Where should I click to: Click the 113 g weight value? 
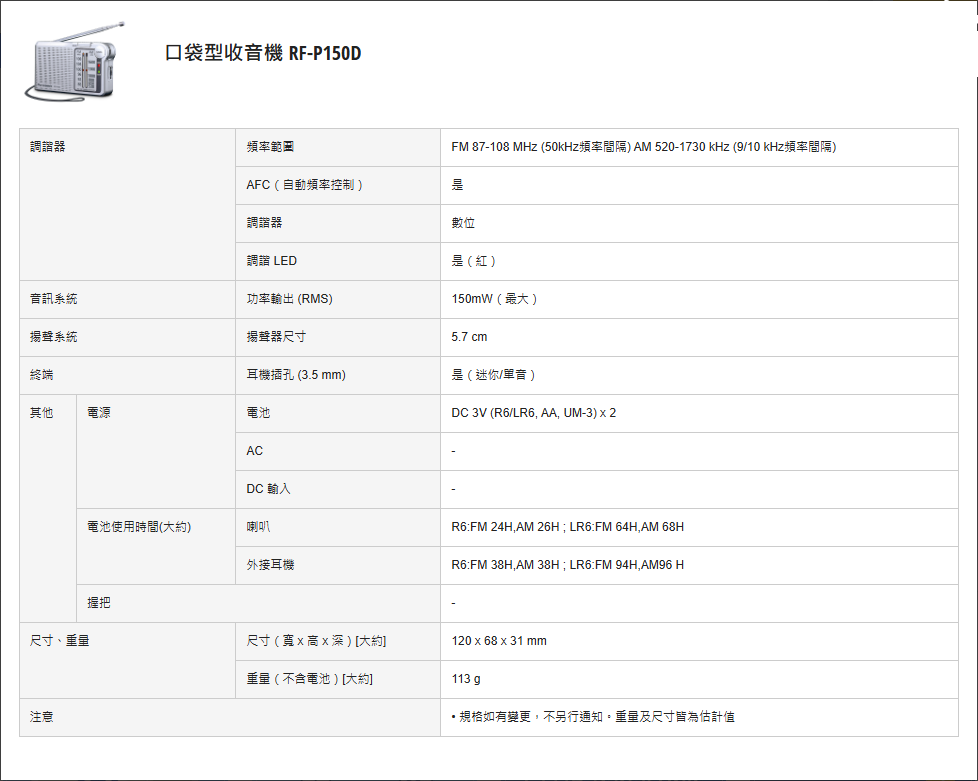[x=466, y=679]
